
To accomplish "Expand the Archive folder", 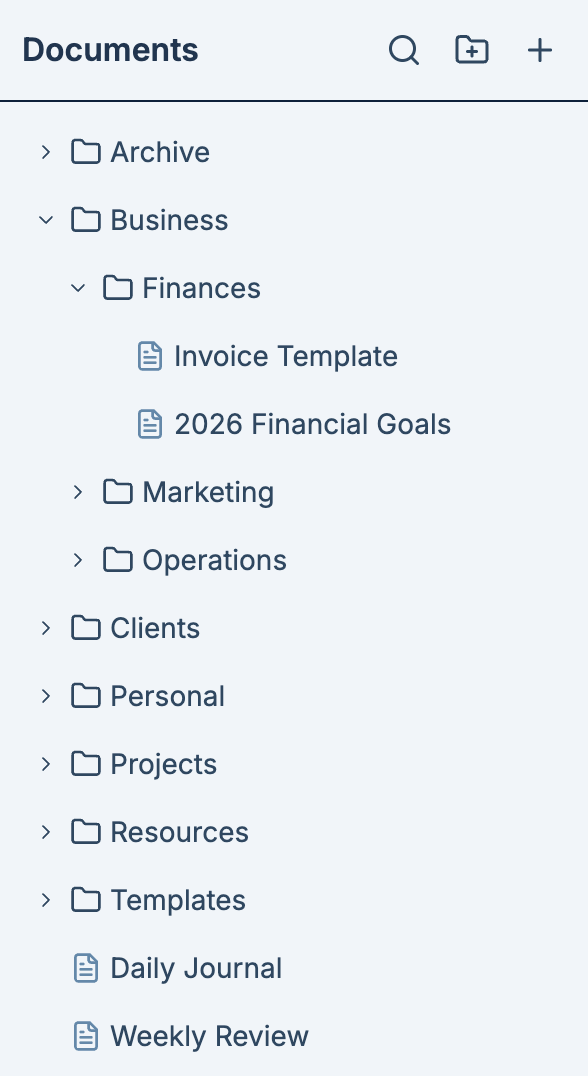I will coord(46,151).
